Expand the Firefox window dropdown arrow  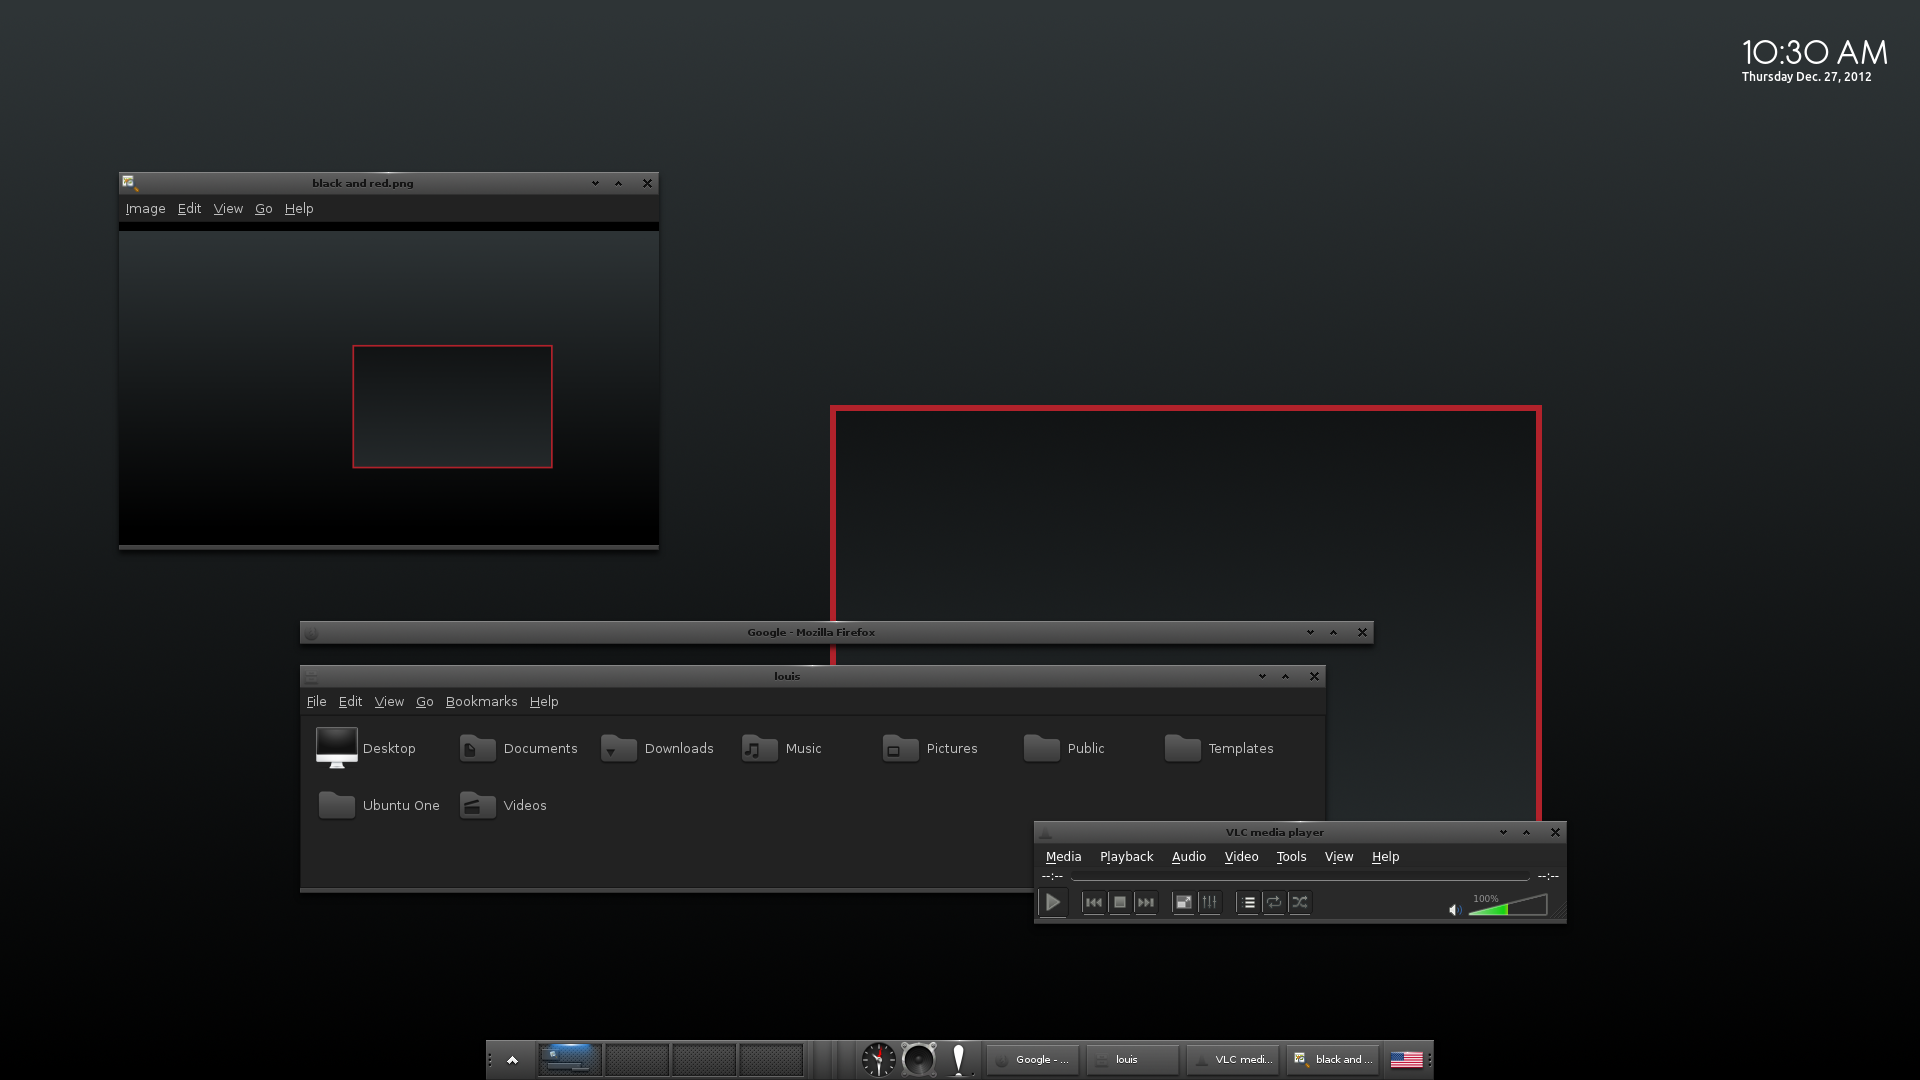coord(1309,632)
